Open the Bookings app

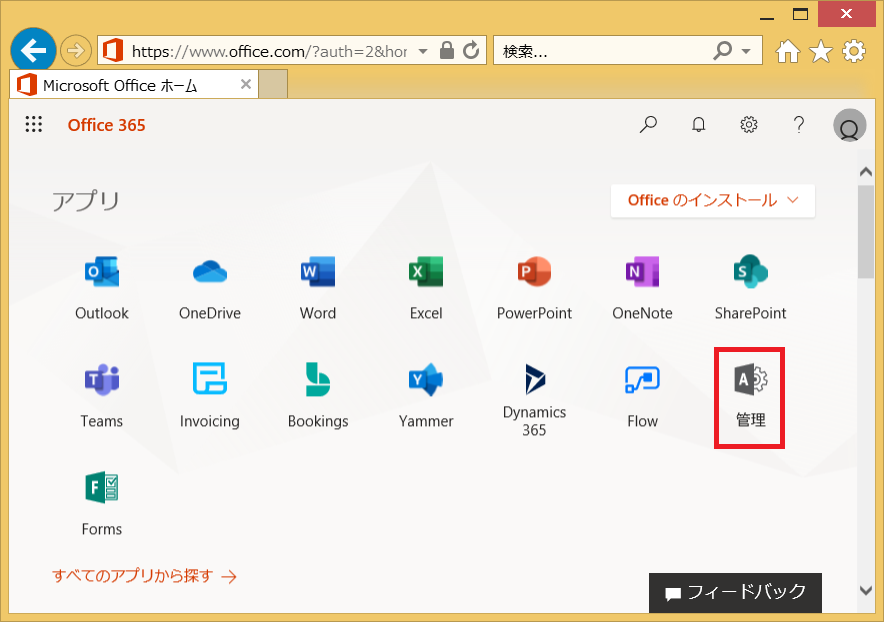318,396
